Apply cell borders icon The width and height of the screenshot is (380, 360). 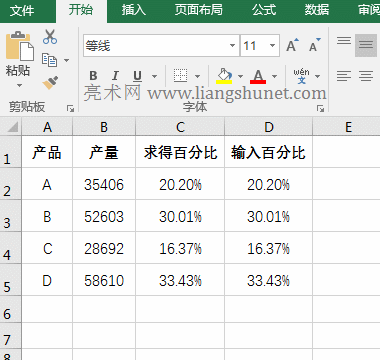(180, 76)
